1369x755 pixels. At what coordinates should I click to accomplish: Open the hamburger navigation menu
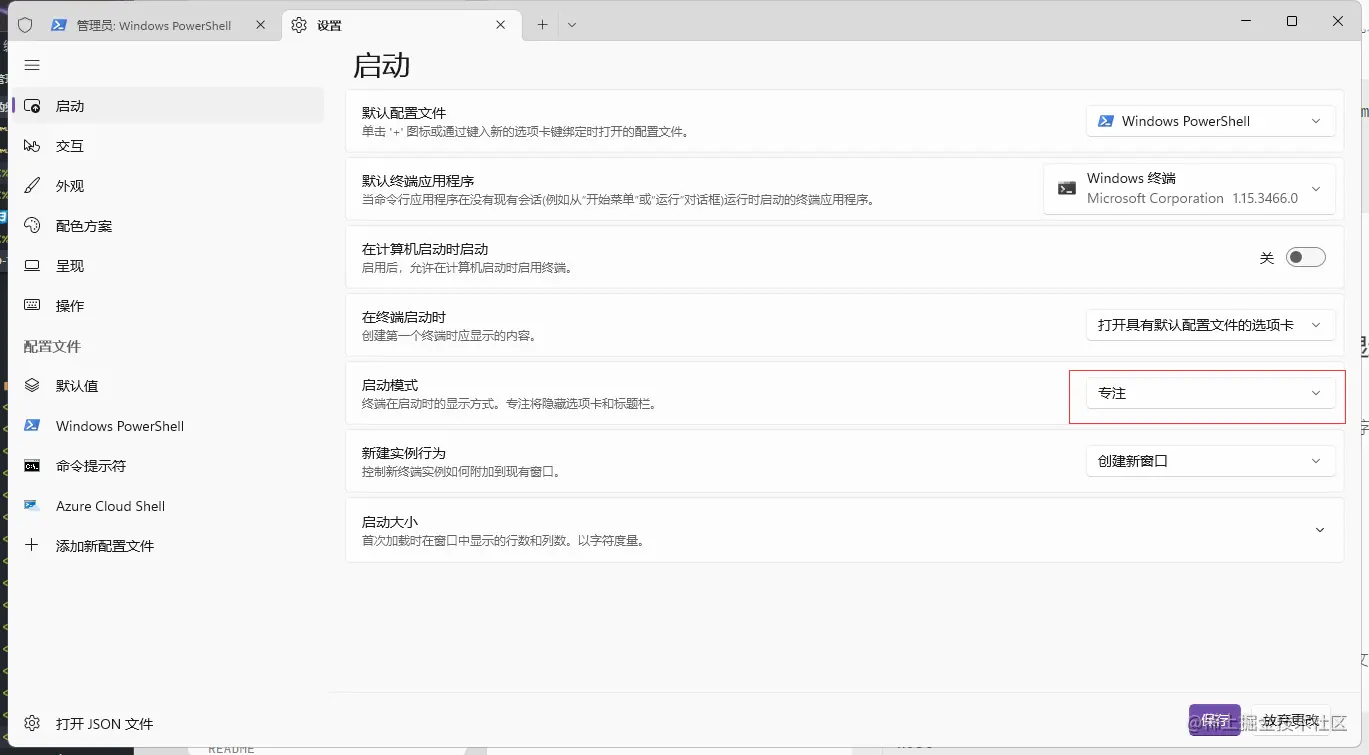[31, 64]
